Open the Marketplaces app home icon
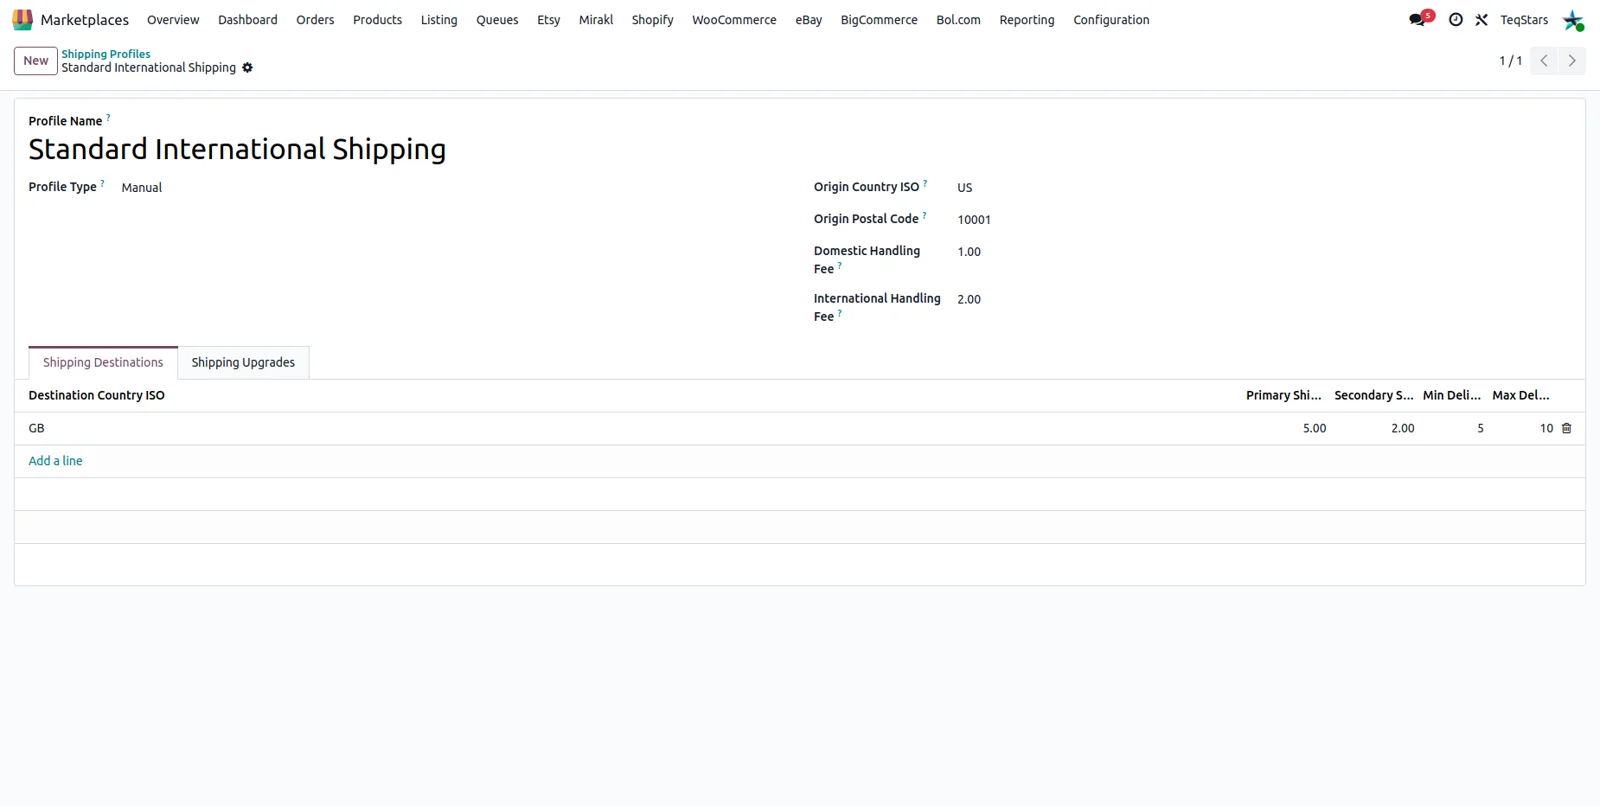The image size is (1600, 806). coord(22,20)
